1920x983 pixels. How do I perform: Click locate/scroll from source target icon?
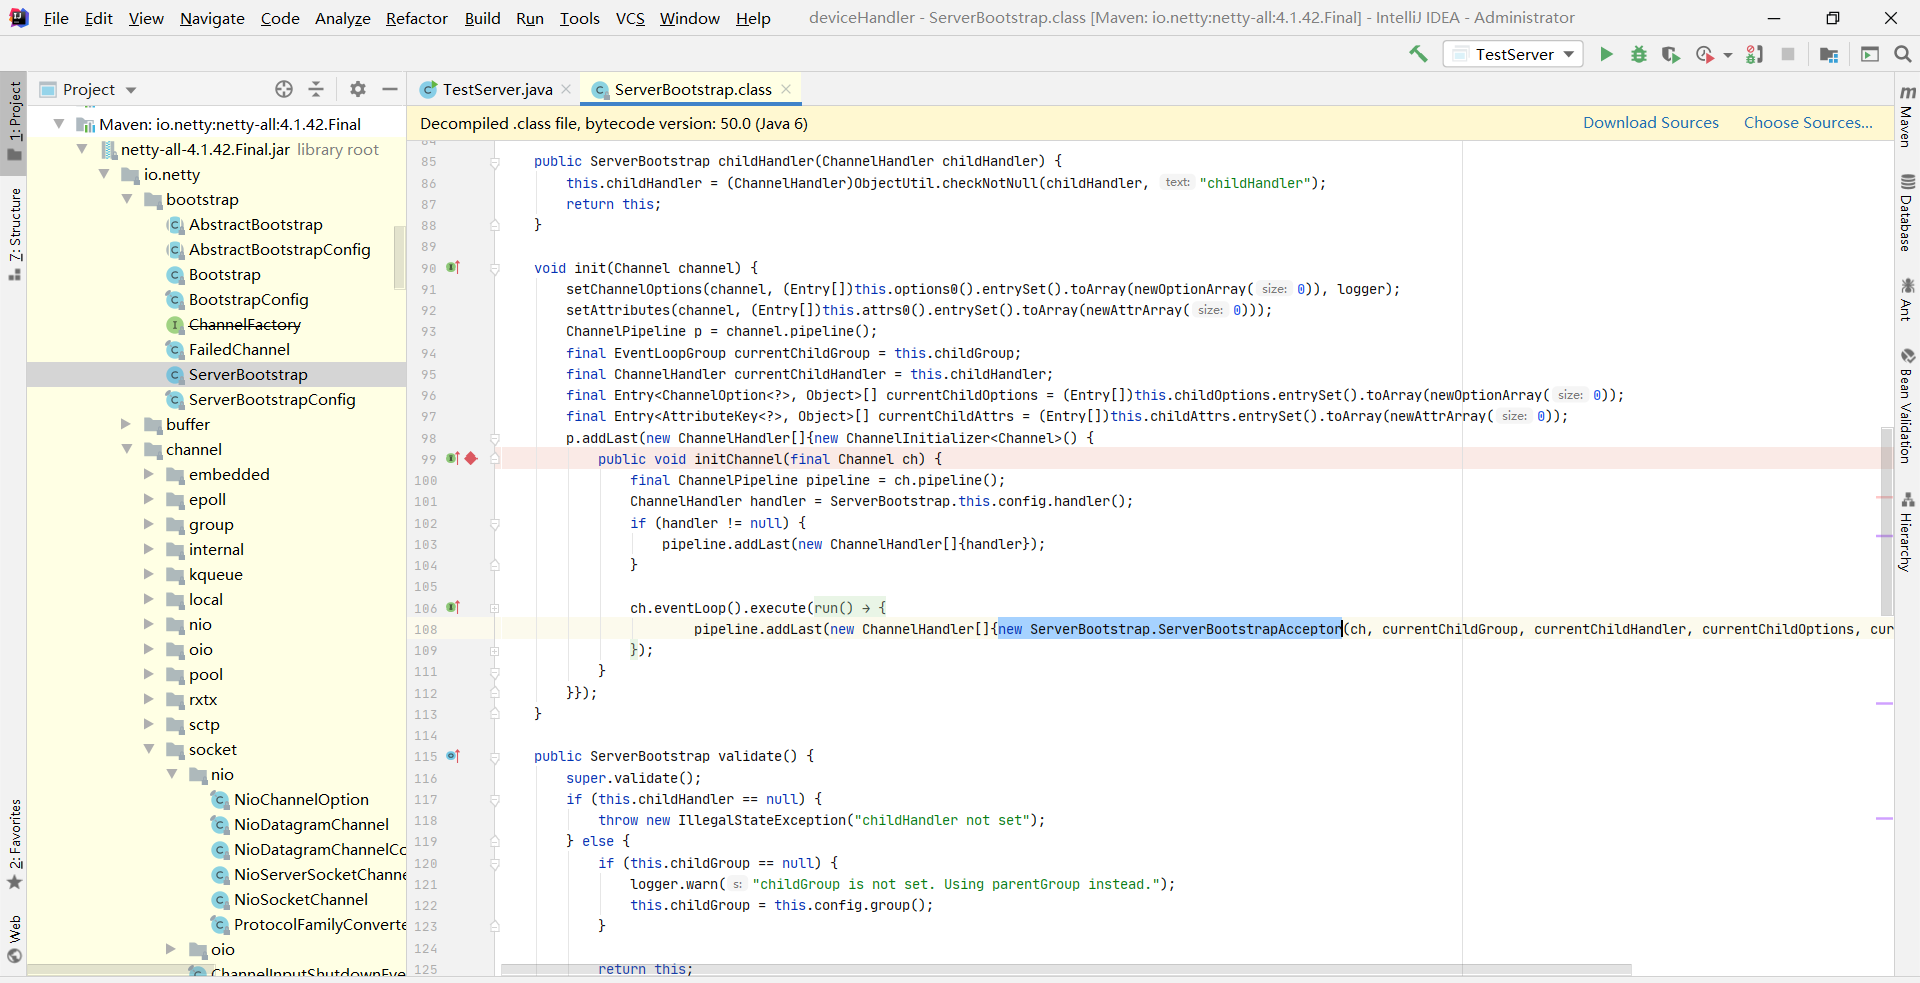[x=284, y=89]
